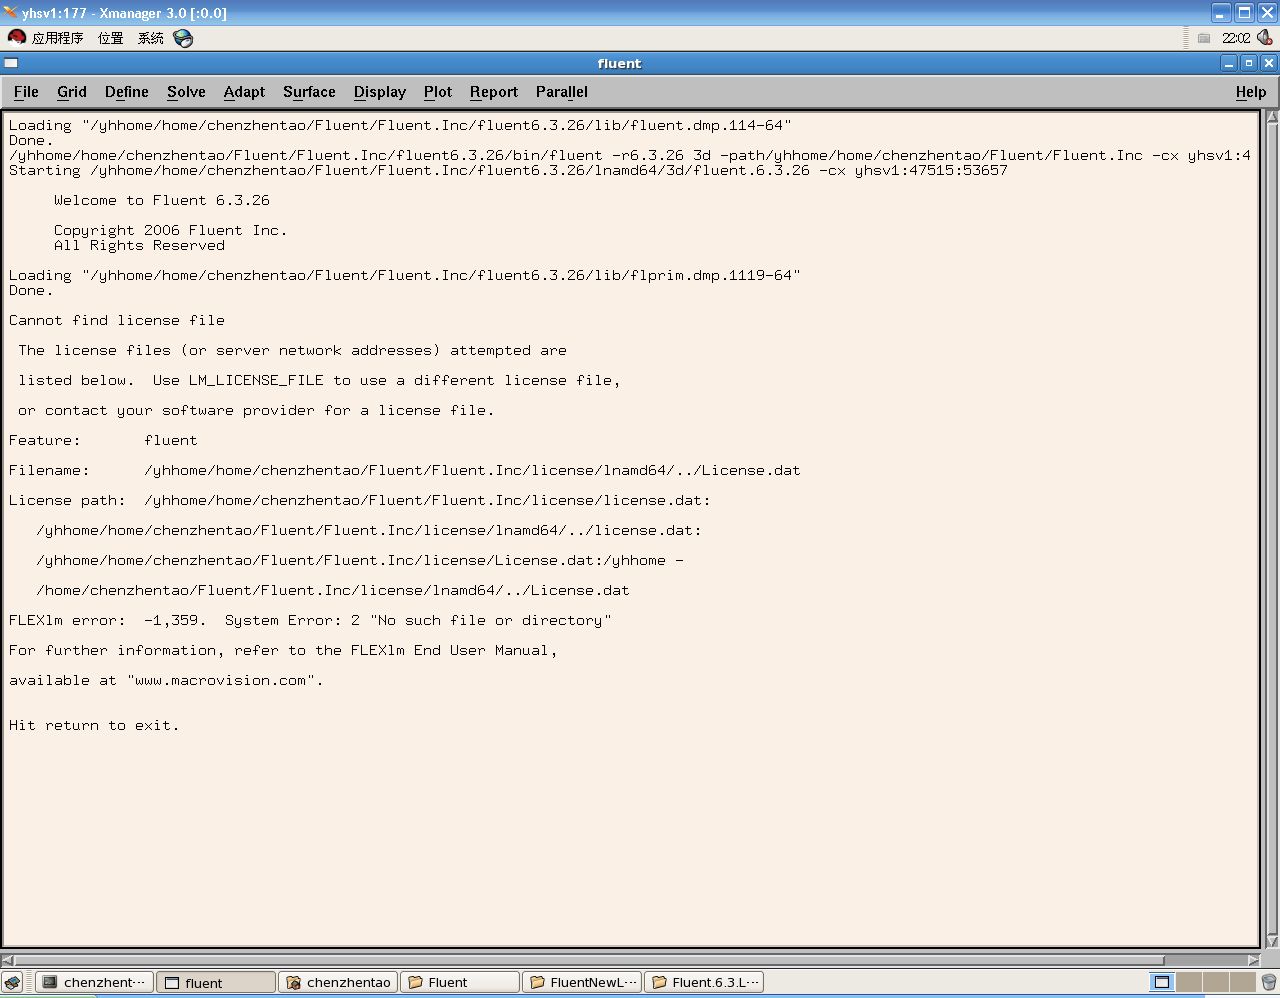
Task: Expand the Define menu
Action: coord(126,92)
